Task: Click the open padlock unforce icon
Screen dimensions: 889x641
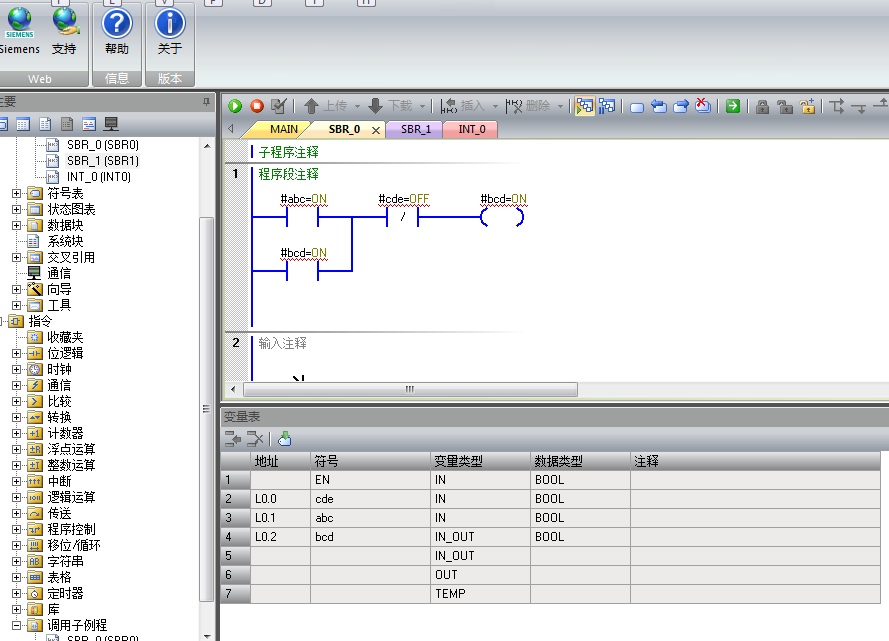Action: pos(785,106)
